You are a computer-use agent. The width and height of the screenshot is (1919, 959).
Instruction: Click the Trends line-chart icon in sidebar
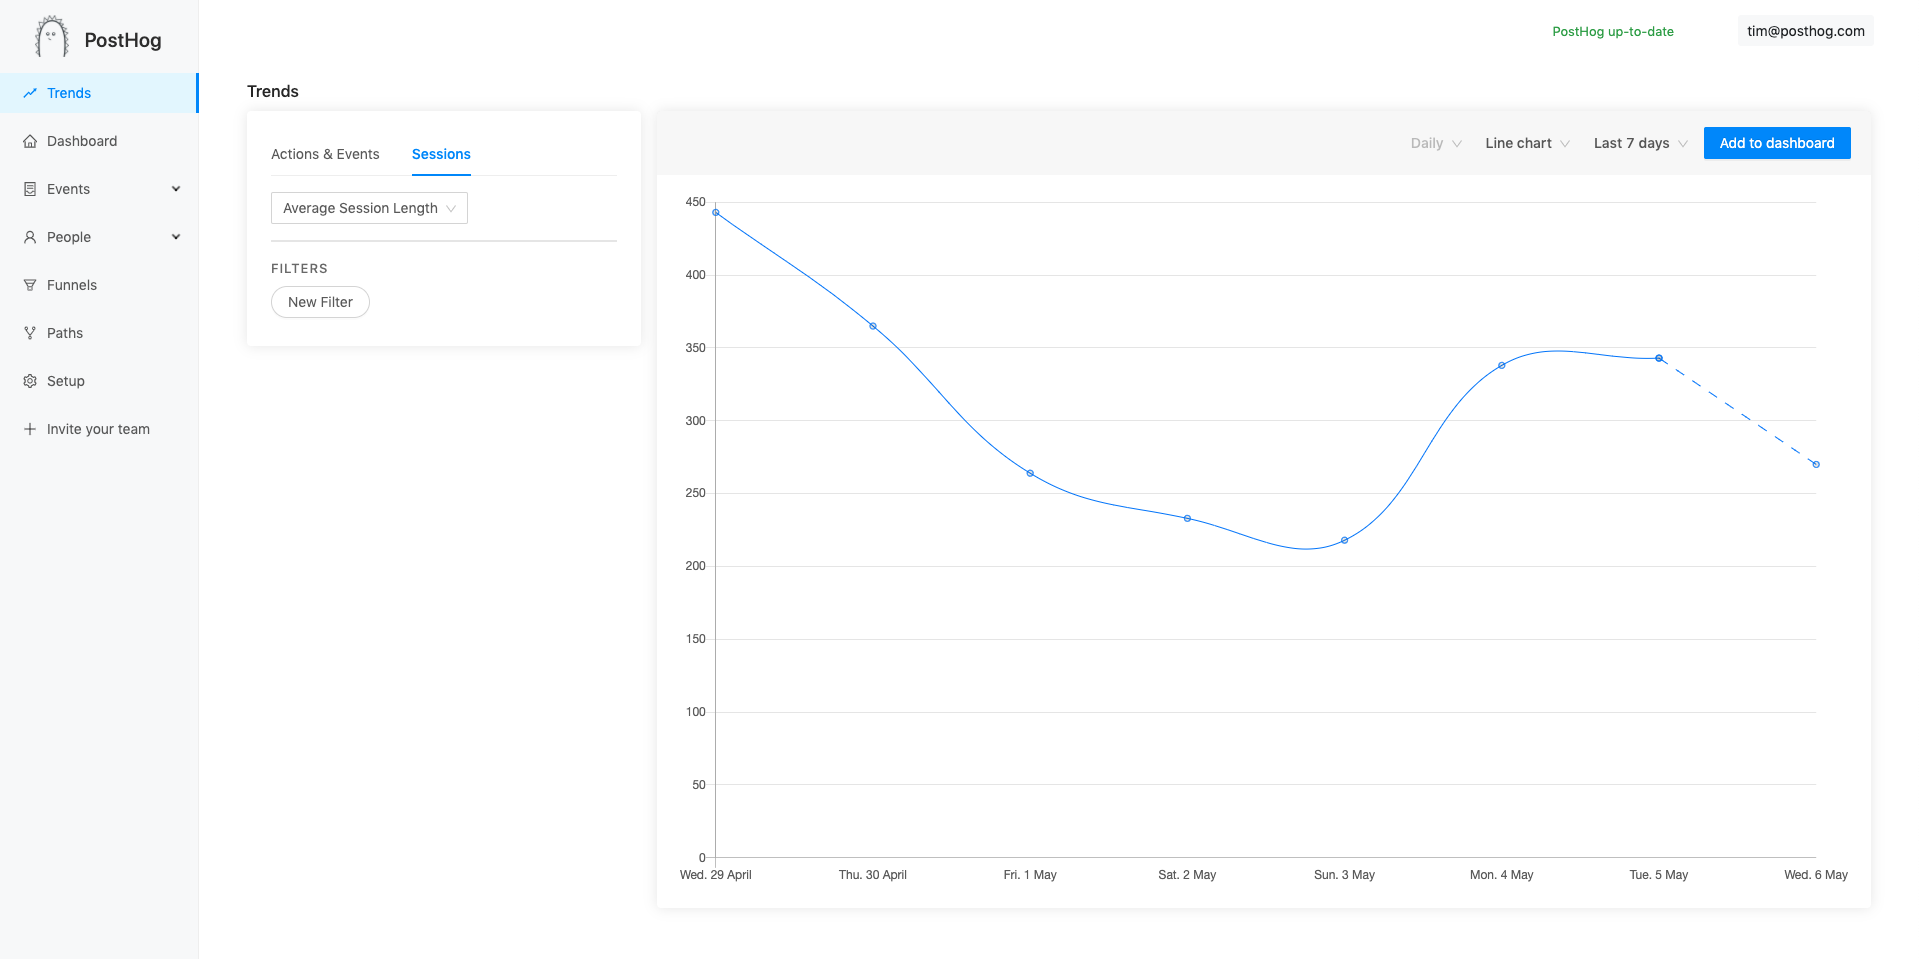pos(30,93)
